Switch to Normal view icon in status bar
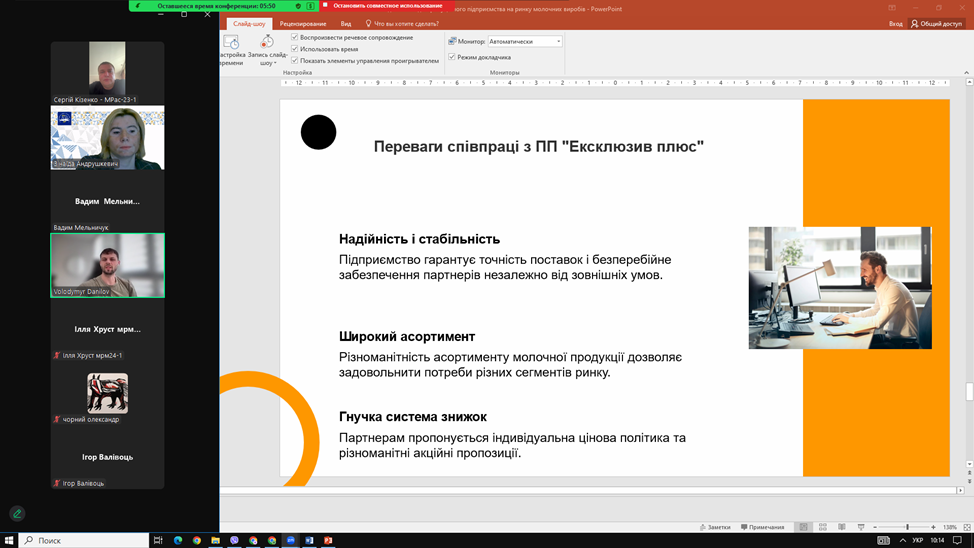The width and height of the screenshot is (974, 548). 803,527
